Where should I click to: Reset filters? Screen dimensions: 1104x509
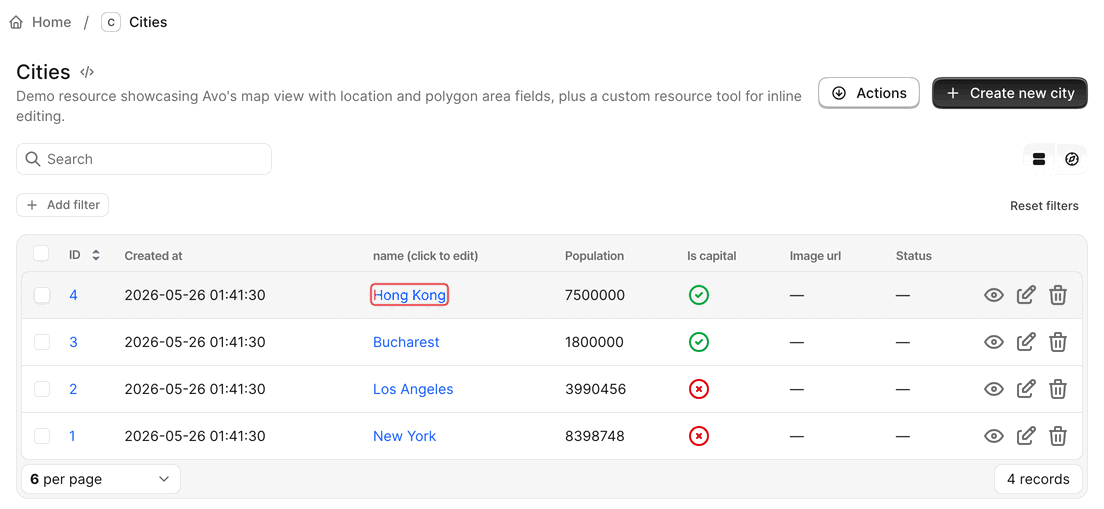(1044, 206)
